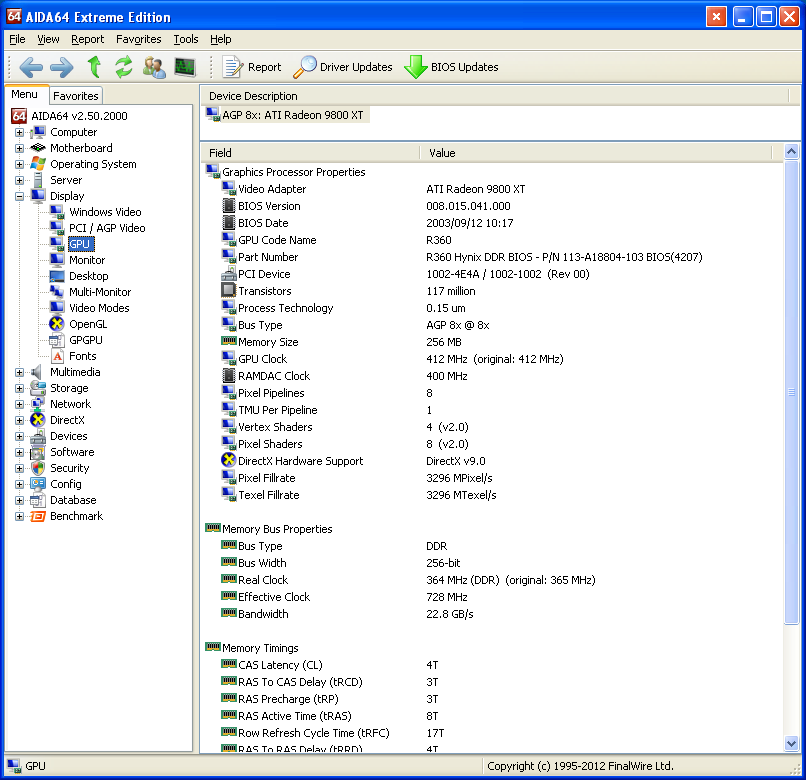Click the GPGPU icon in the tree
The width and height of the screenshot is (806, 780).
pos(57,340)
